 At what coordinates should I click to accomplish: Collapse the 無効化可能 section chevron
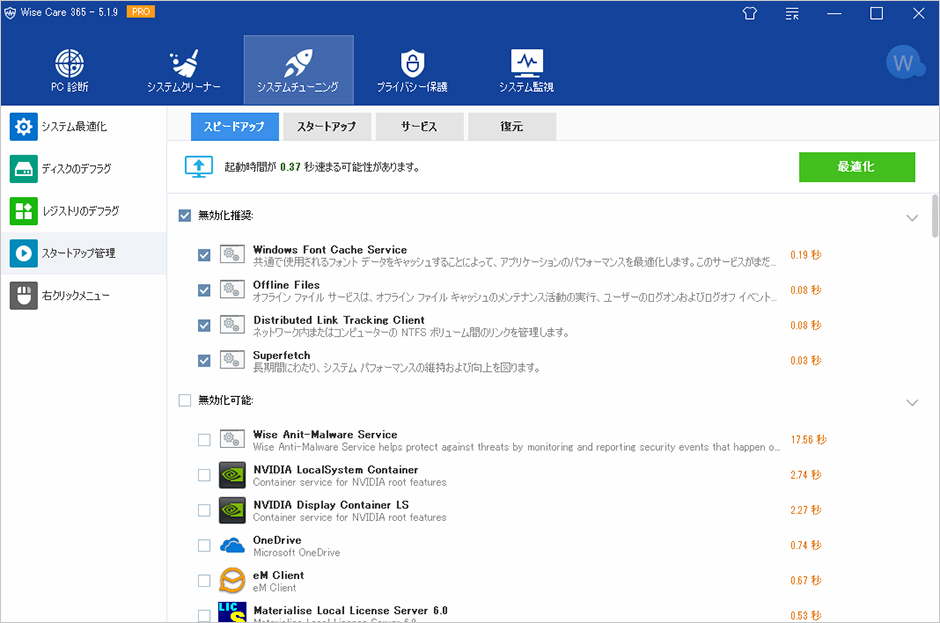(912, 402)
